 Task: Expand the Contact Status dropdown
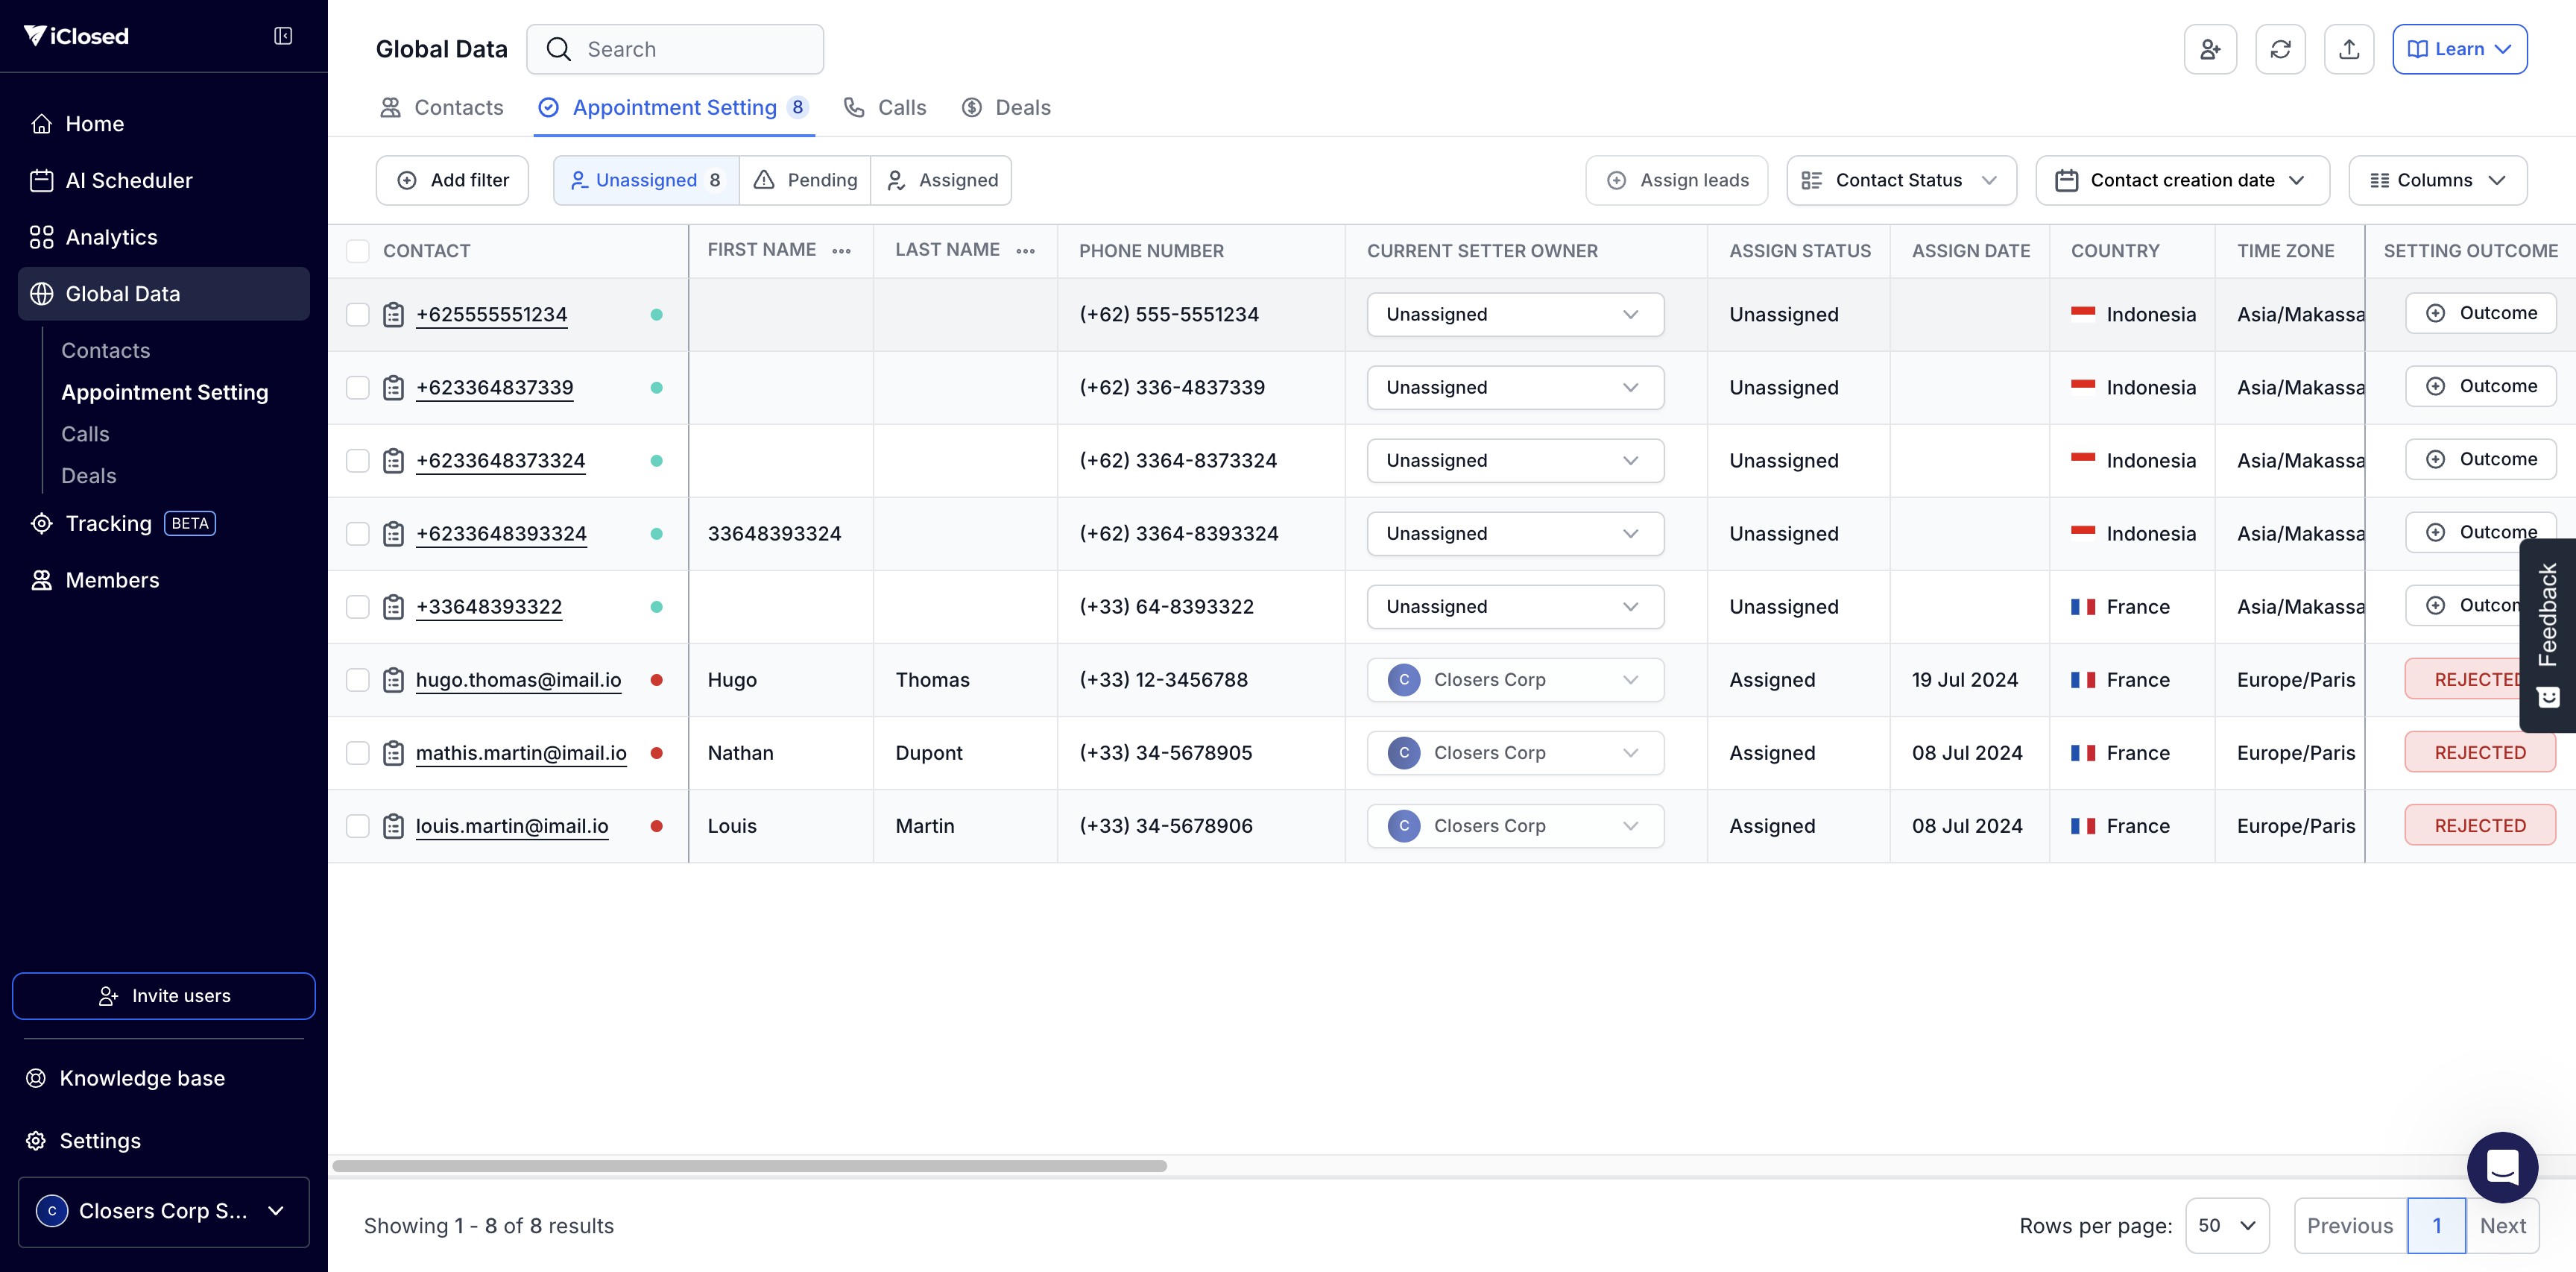(1900, 180)
